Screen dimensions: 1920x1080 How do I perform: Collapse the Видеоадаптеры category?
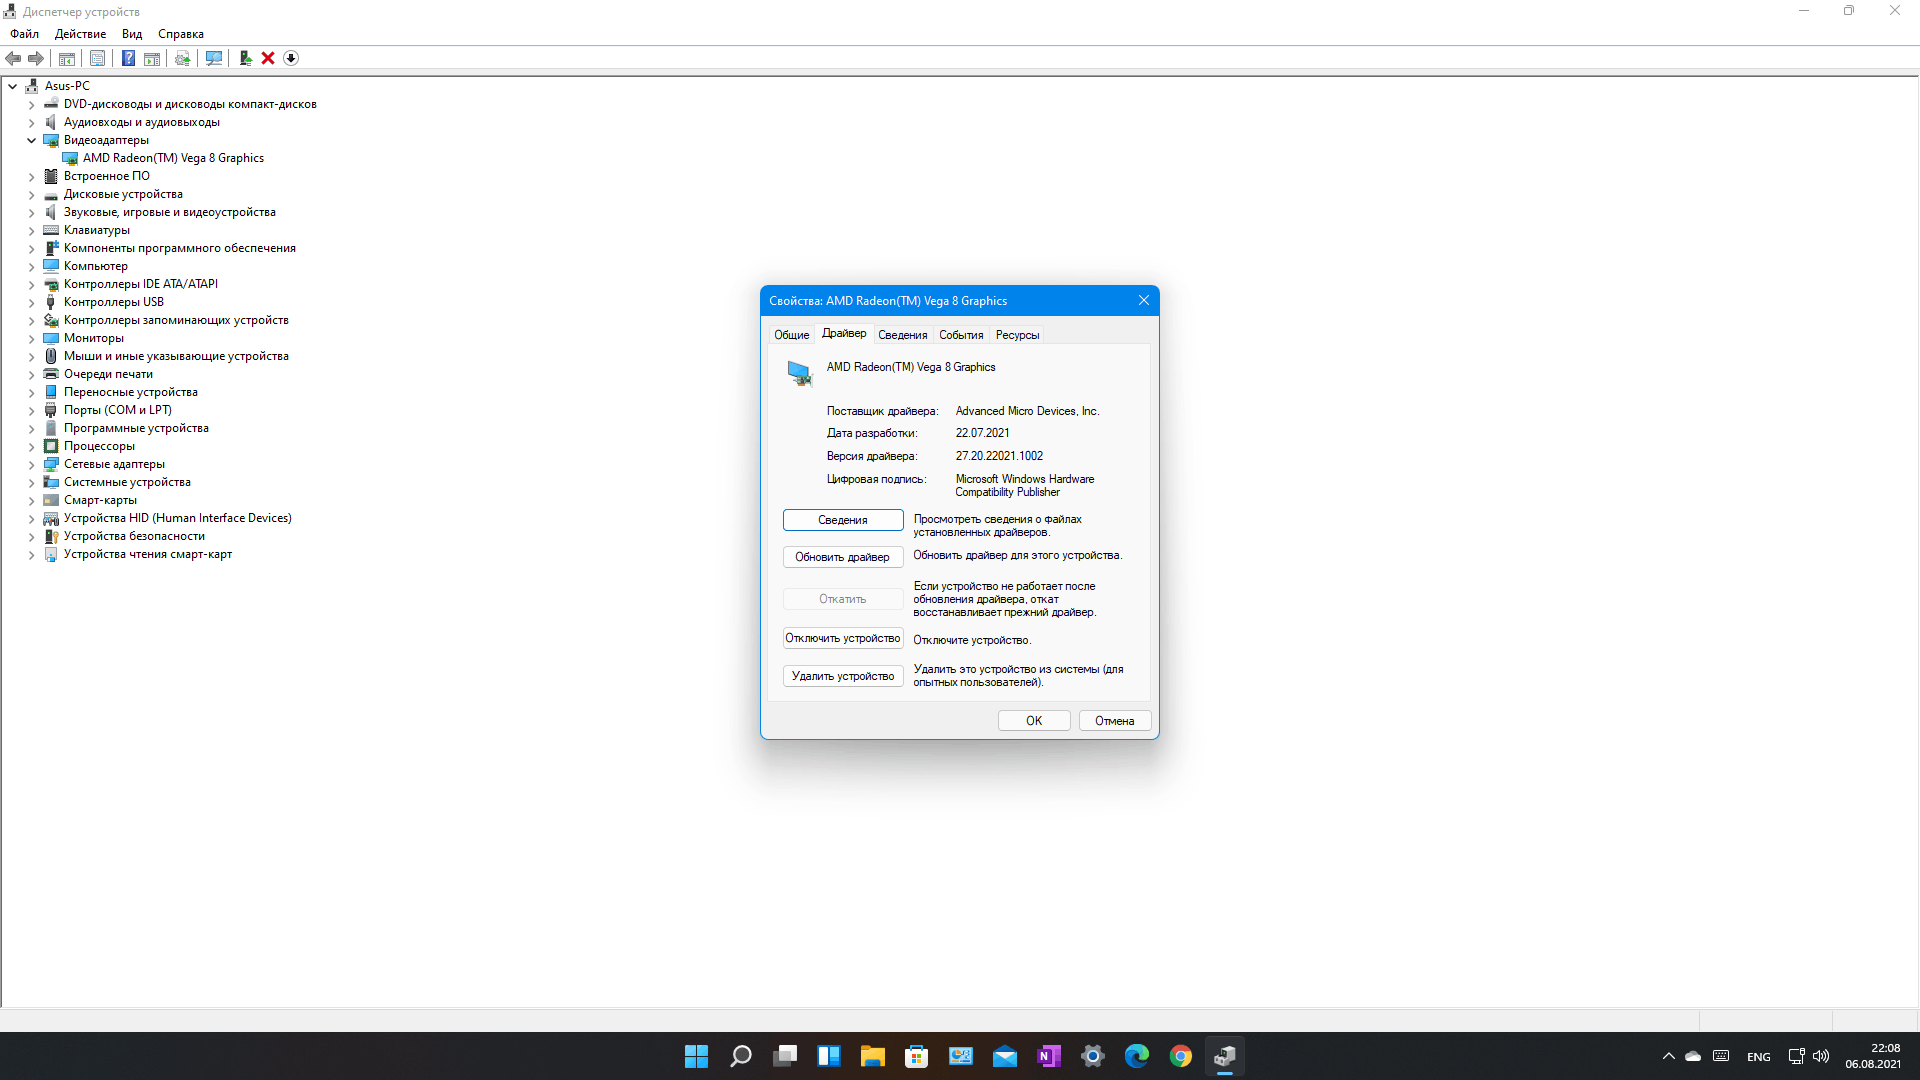pos(31,140)
